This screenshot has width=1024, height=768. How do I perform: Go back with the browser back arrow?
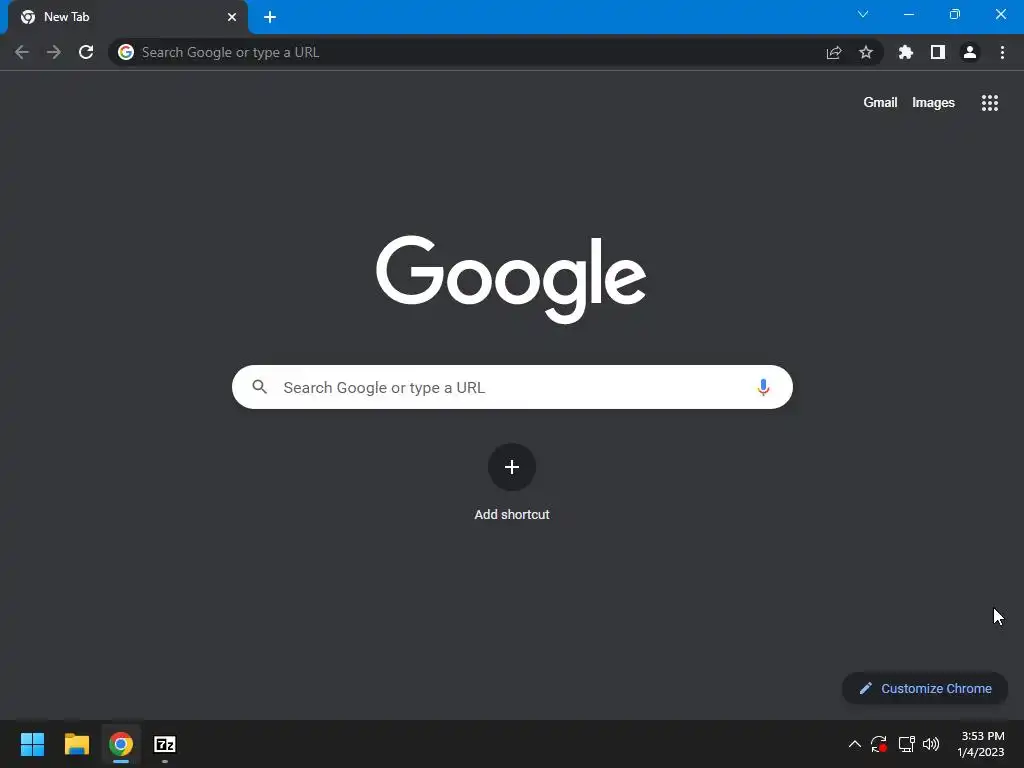[22, 52]
